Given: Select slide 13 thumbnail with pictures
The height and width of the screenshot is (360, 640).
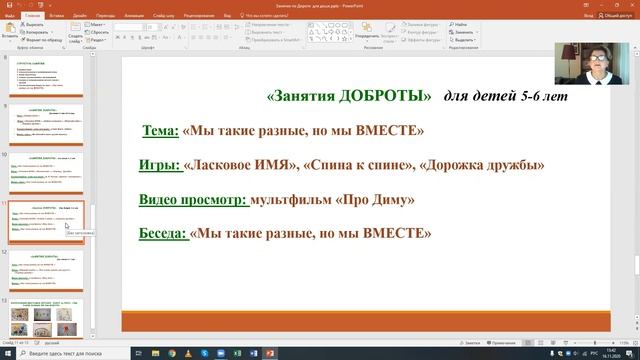Looking at the screenshot, I should coord(46,318).
